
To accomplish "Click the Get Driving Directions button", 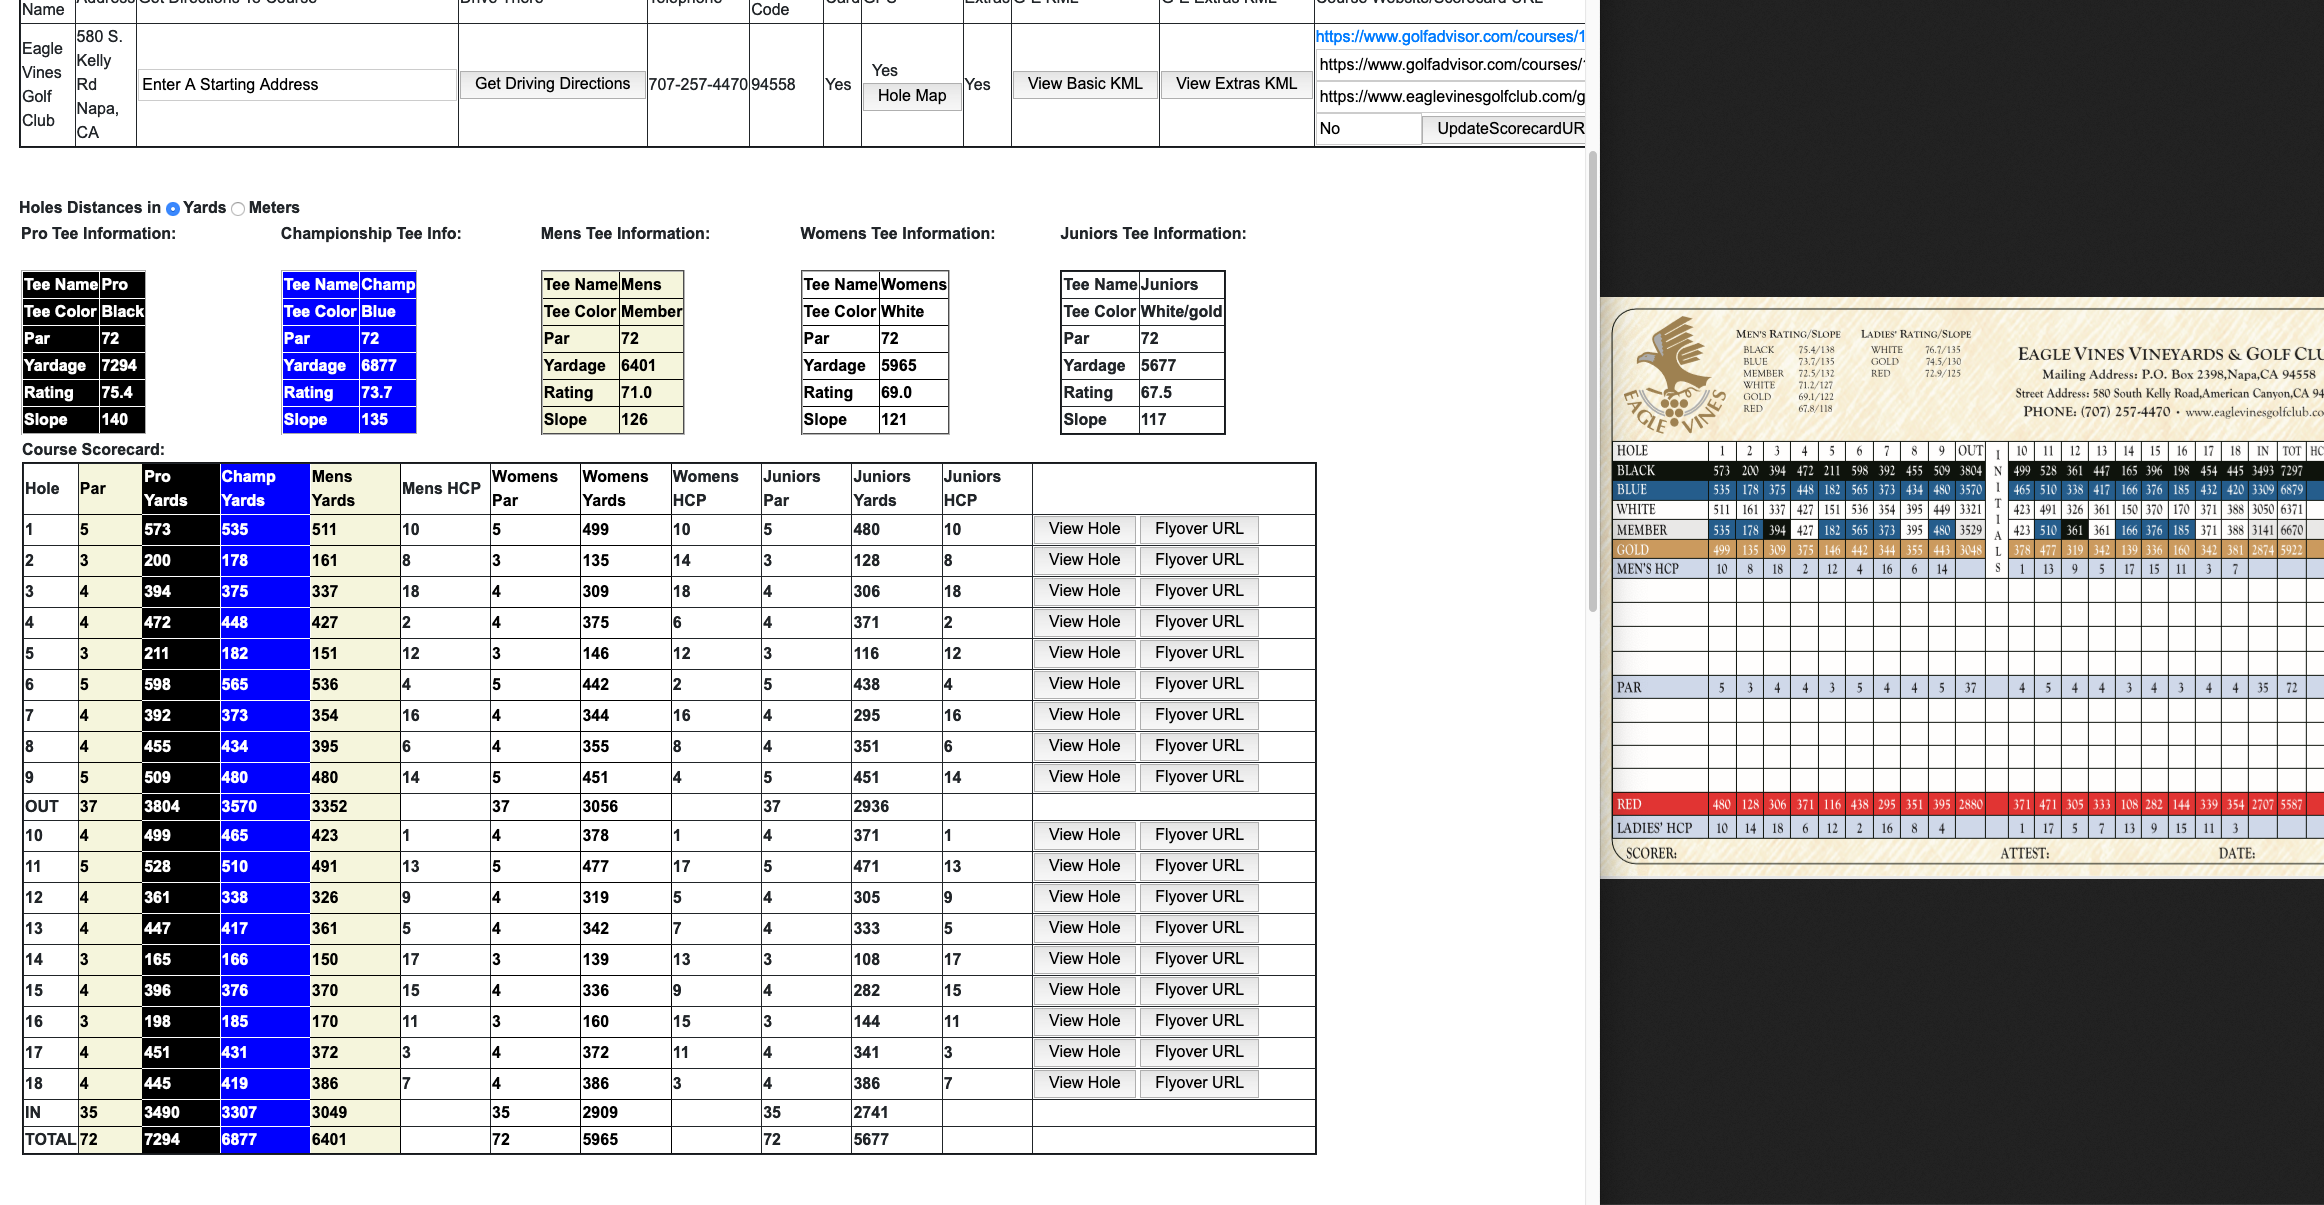I will click(x=553, y=84).
